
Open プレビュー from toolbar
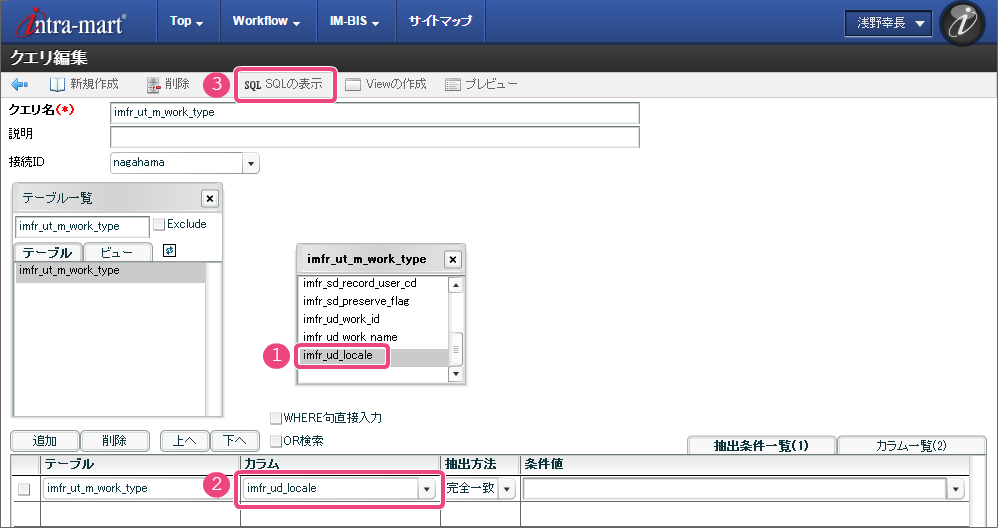pos(481,84)
